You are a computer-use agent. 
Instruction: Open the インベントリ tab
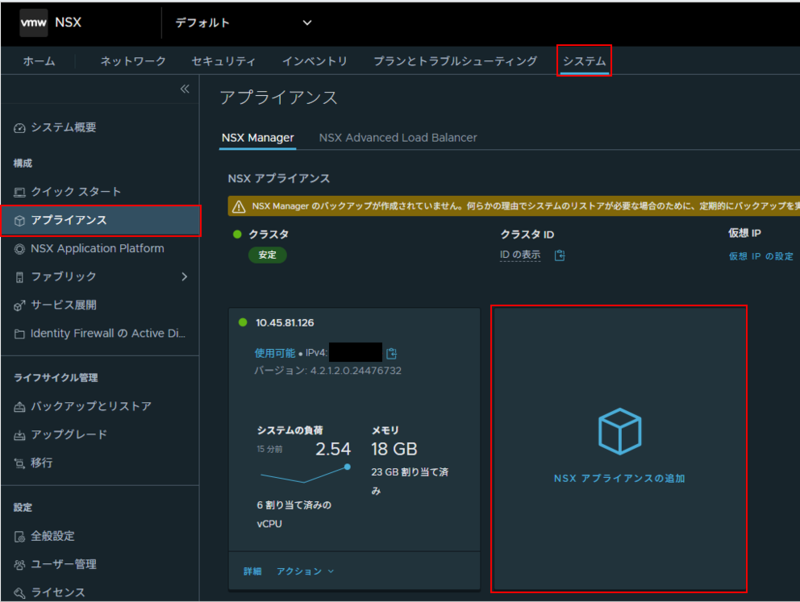coord(315,61)
